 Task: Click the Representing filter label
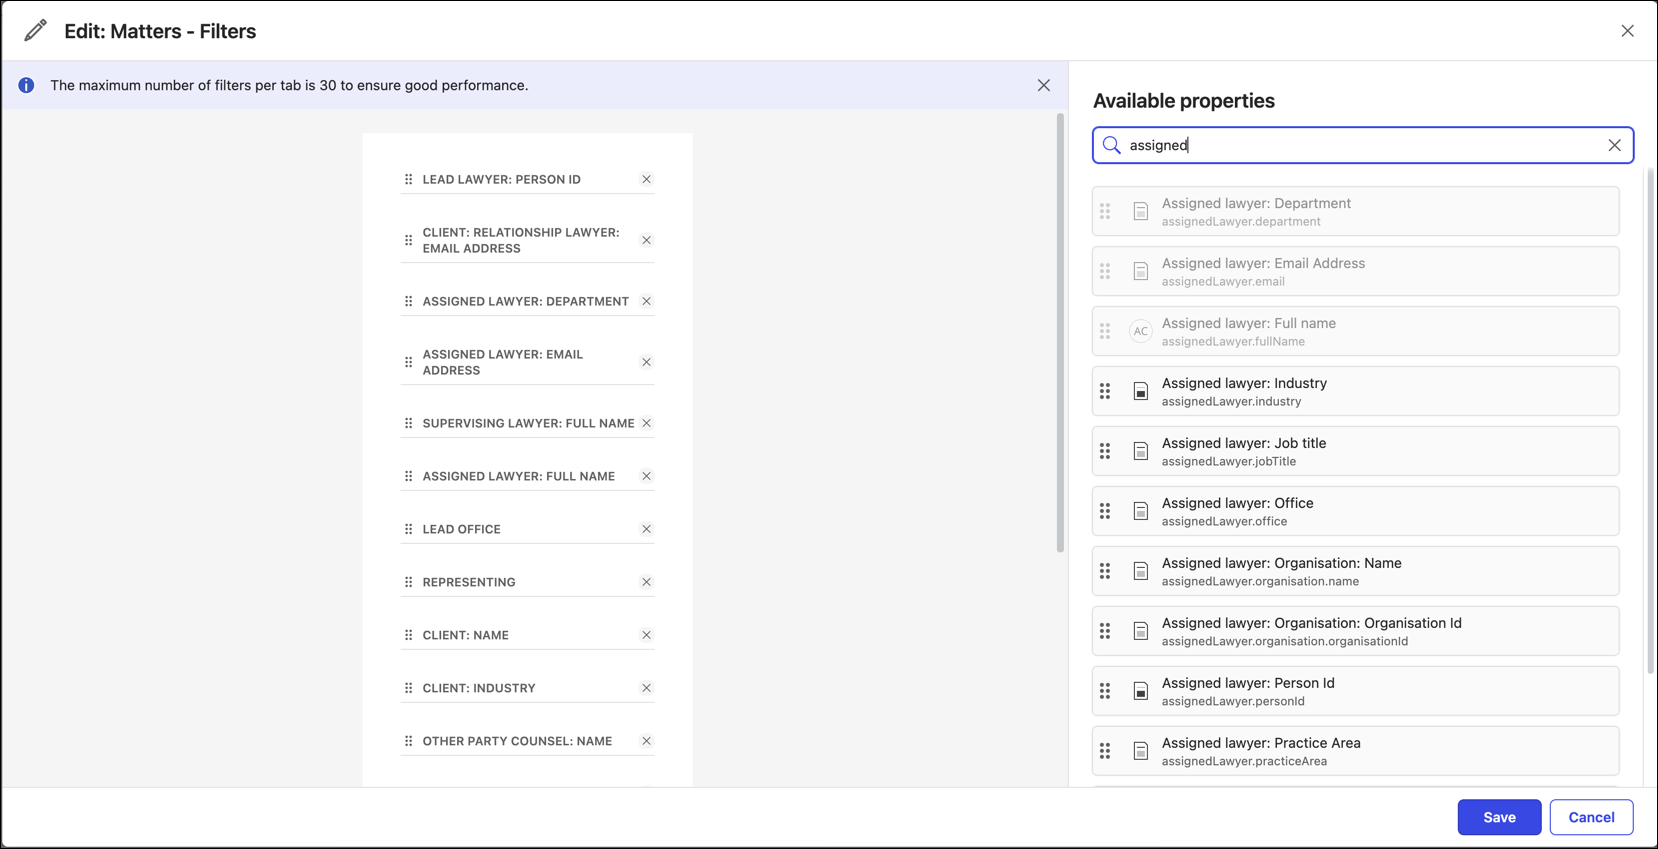[469, 582]
